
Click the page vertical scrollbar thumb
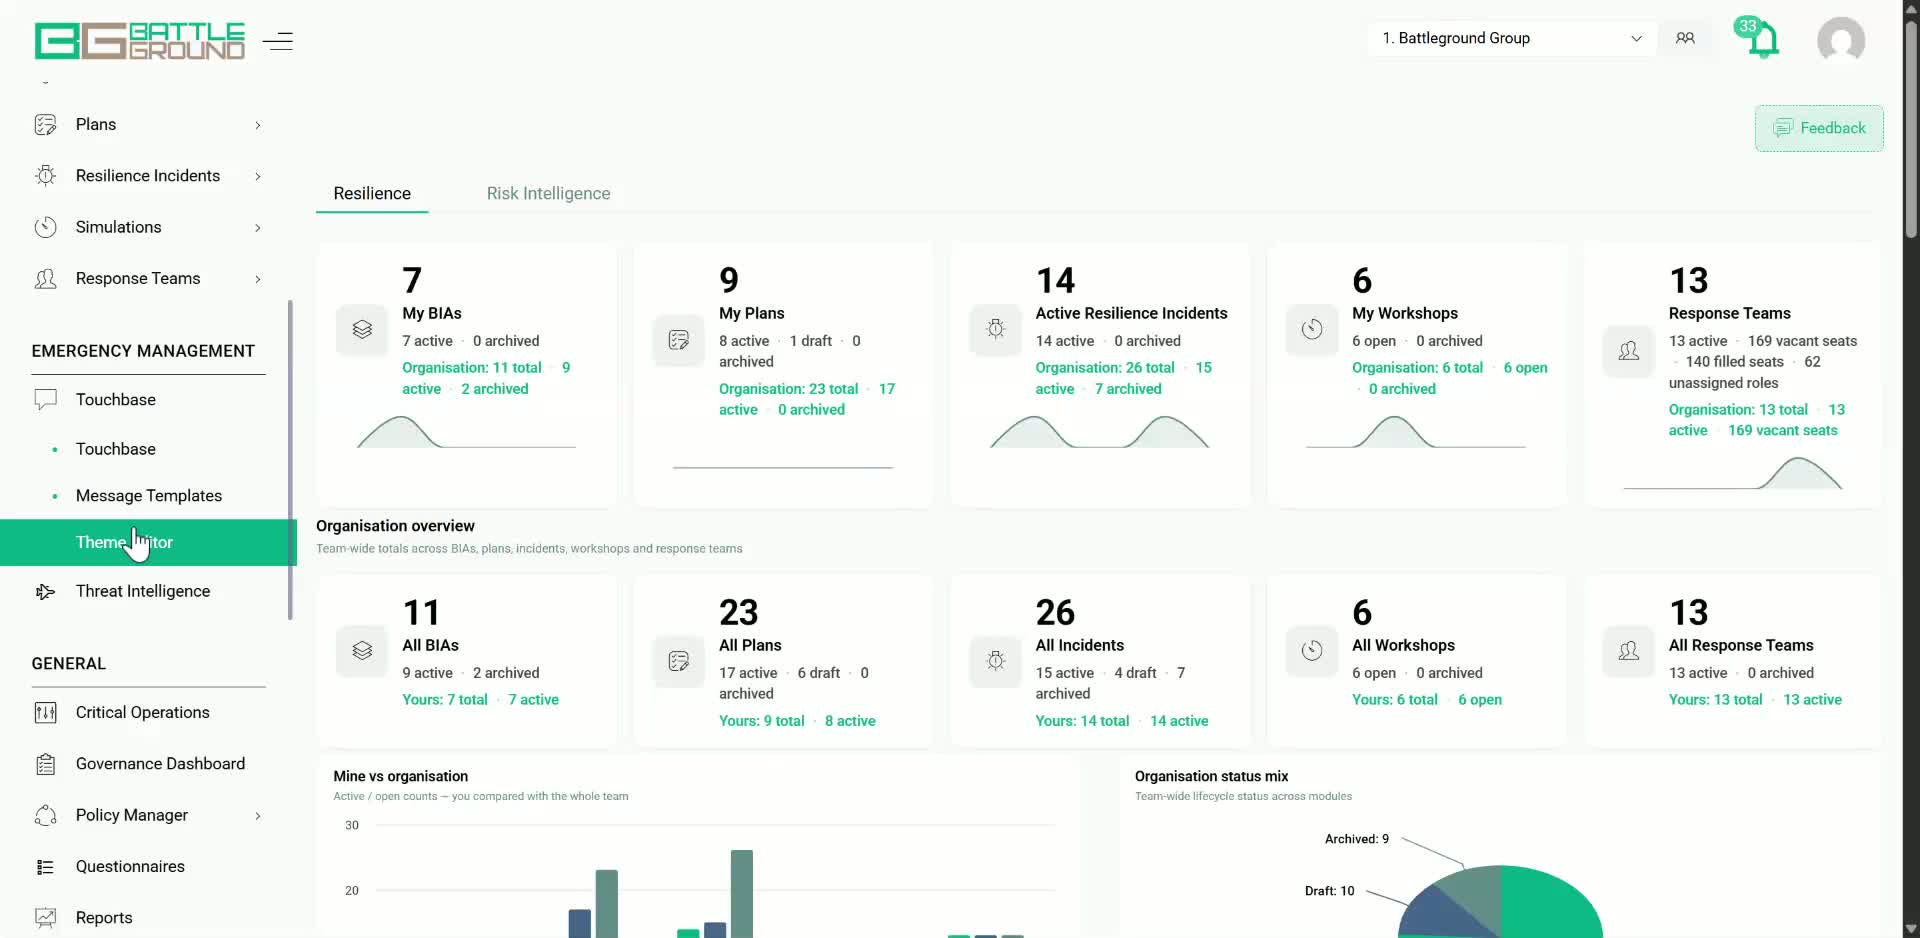1911,128
